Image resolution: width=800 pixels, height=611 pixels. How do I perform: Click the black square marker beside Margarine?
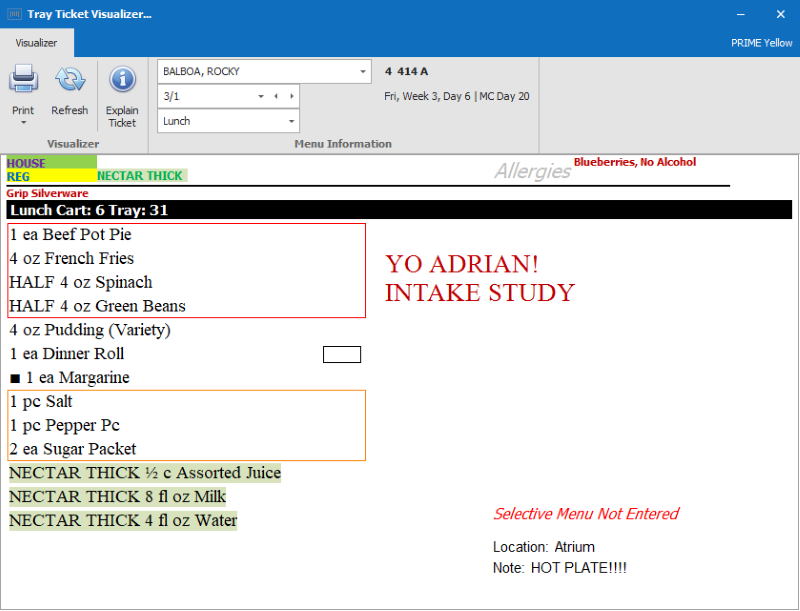tap(15, 379)
